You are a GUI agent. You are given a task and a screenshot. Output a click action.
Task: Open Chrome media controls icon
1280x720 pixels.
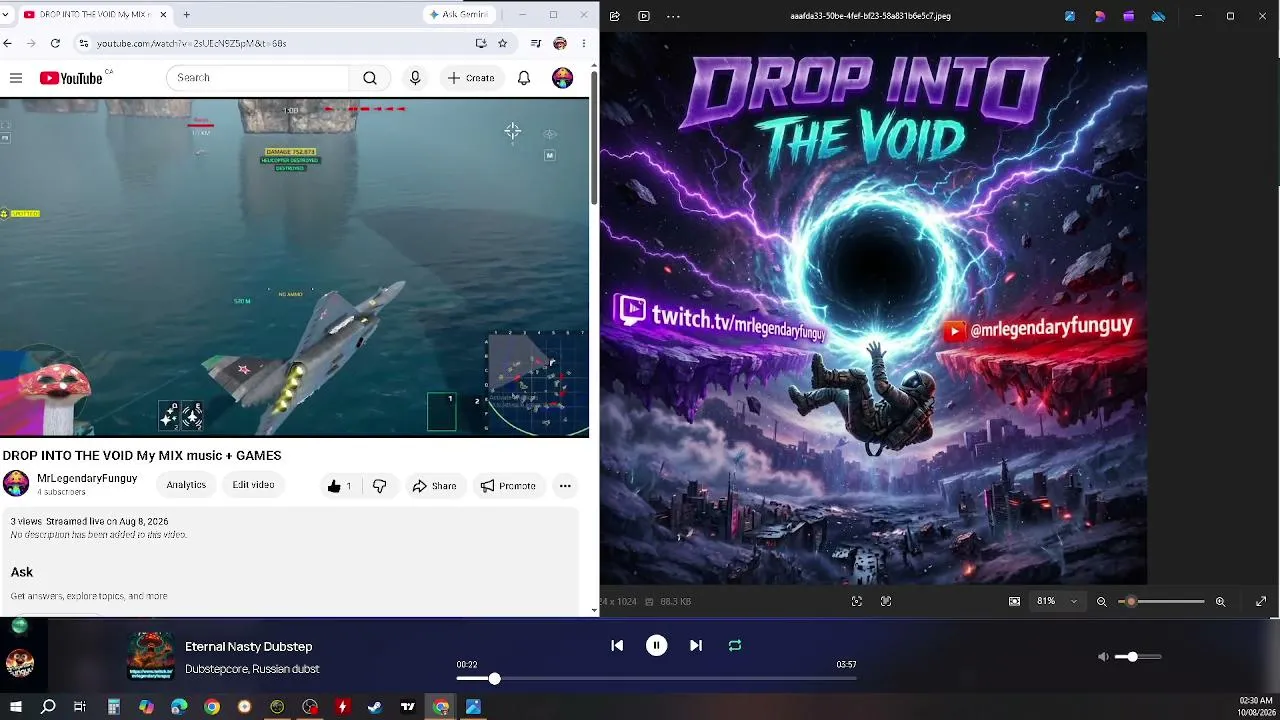tap(536, 43)
